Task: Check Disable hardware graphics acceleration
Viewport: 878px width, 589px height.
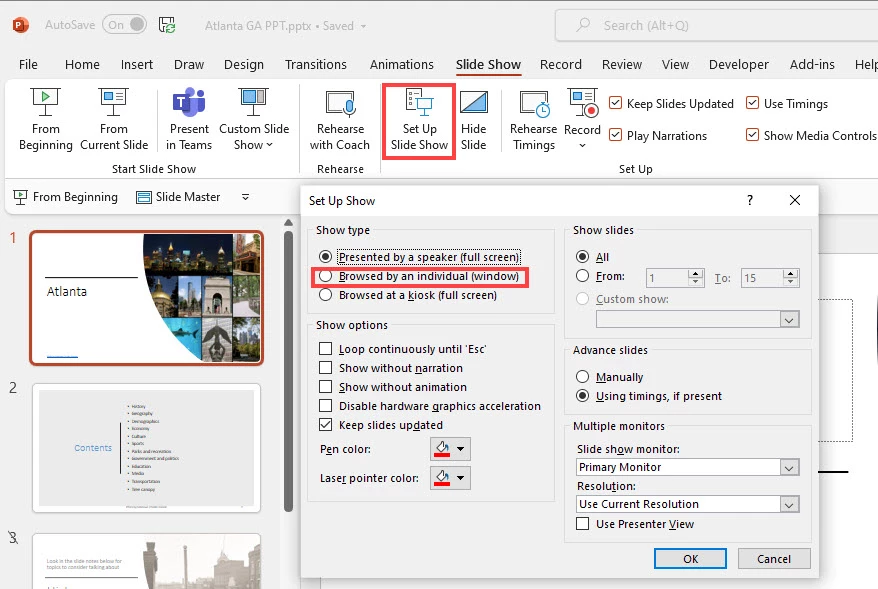Action: 325,406
